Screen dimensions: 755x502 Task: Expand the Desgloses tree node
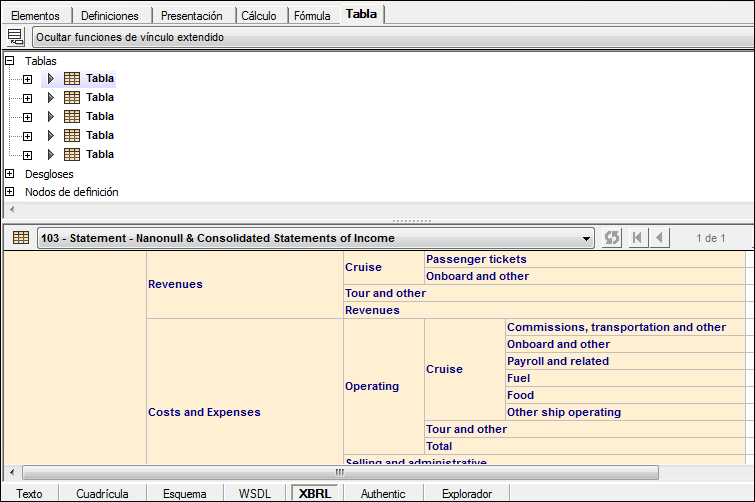point(10,174)
